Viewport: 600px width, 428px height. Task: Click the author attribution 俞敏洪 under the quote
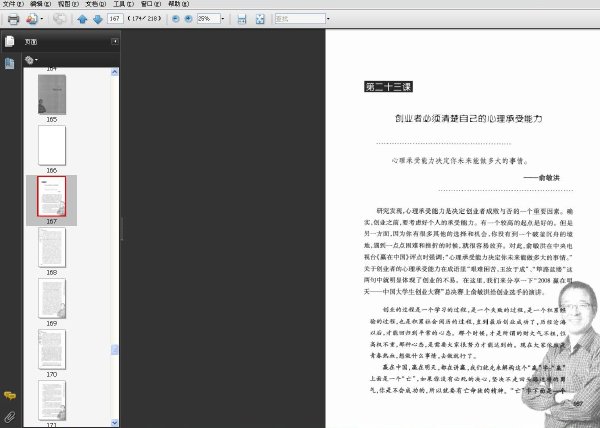coord(549,177)
